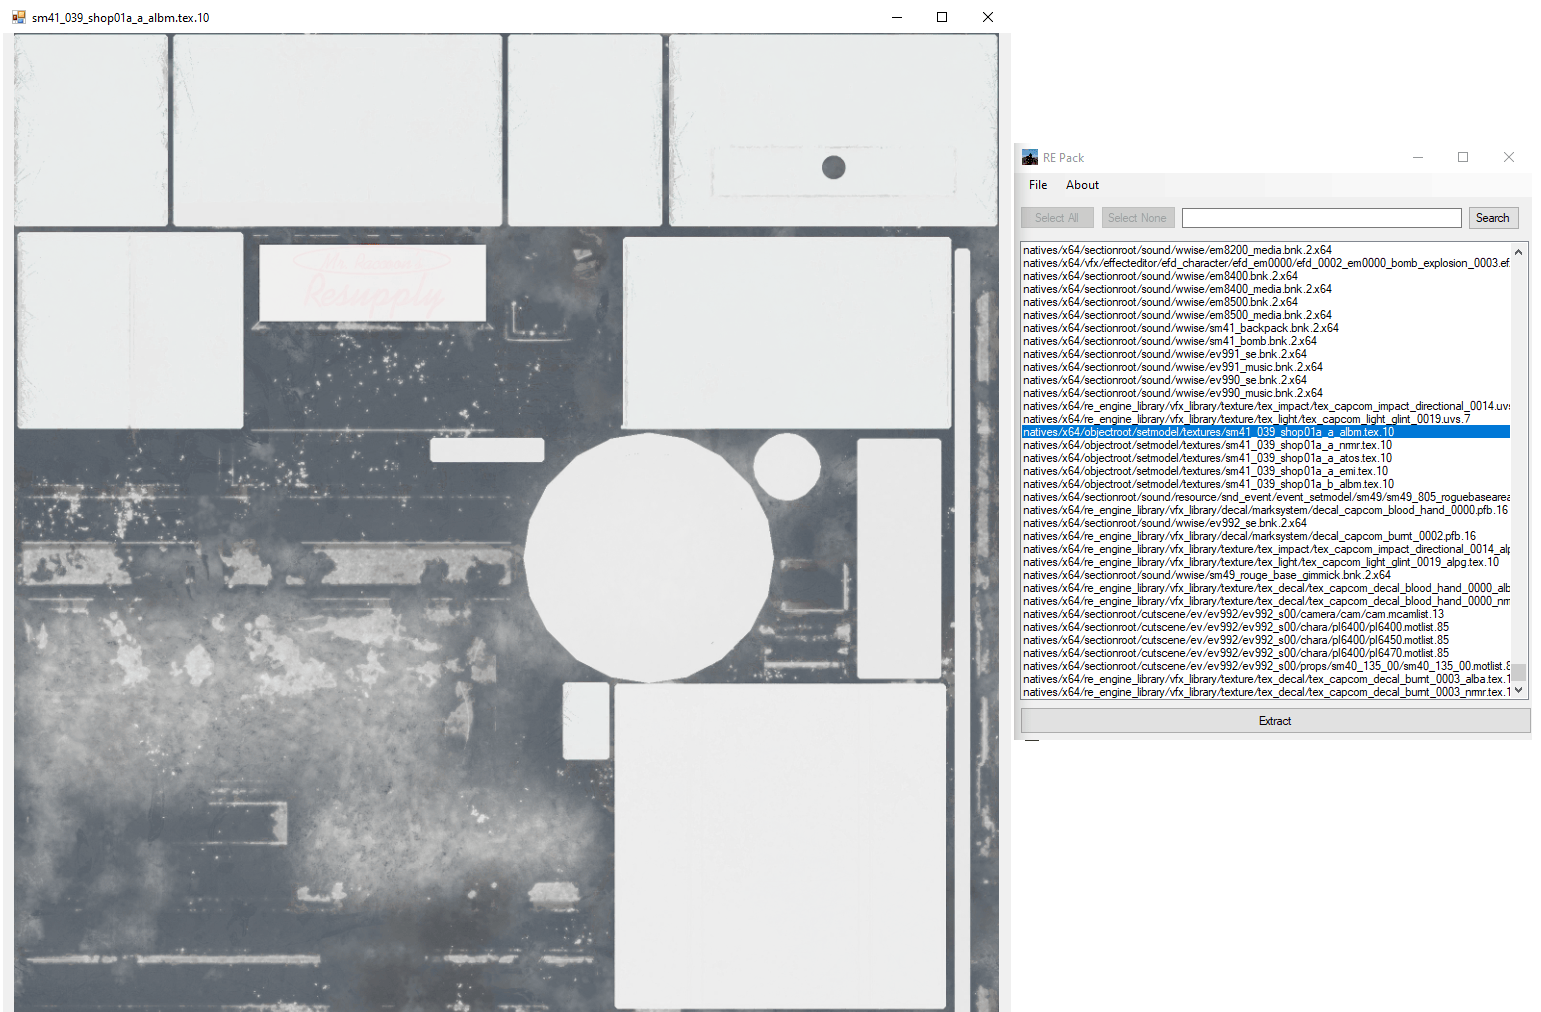Click the file list scroll down arrow

click(1518, 690)
